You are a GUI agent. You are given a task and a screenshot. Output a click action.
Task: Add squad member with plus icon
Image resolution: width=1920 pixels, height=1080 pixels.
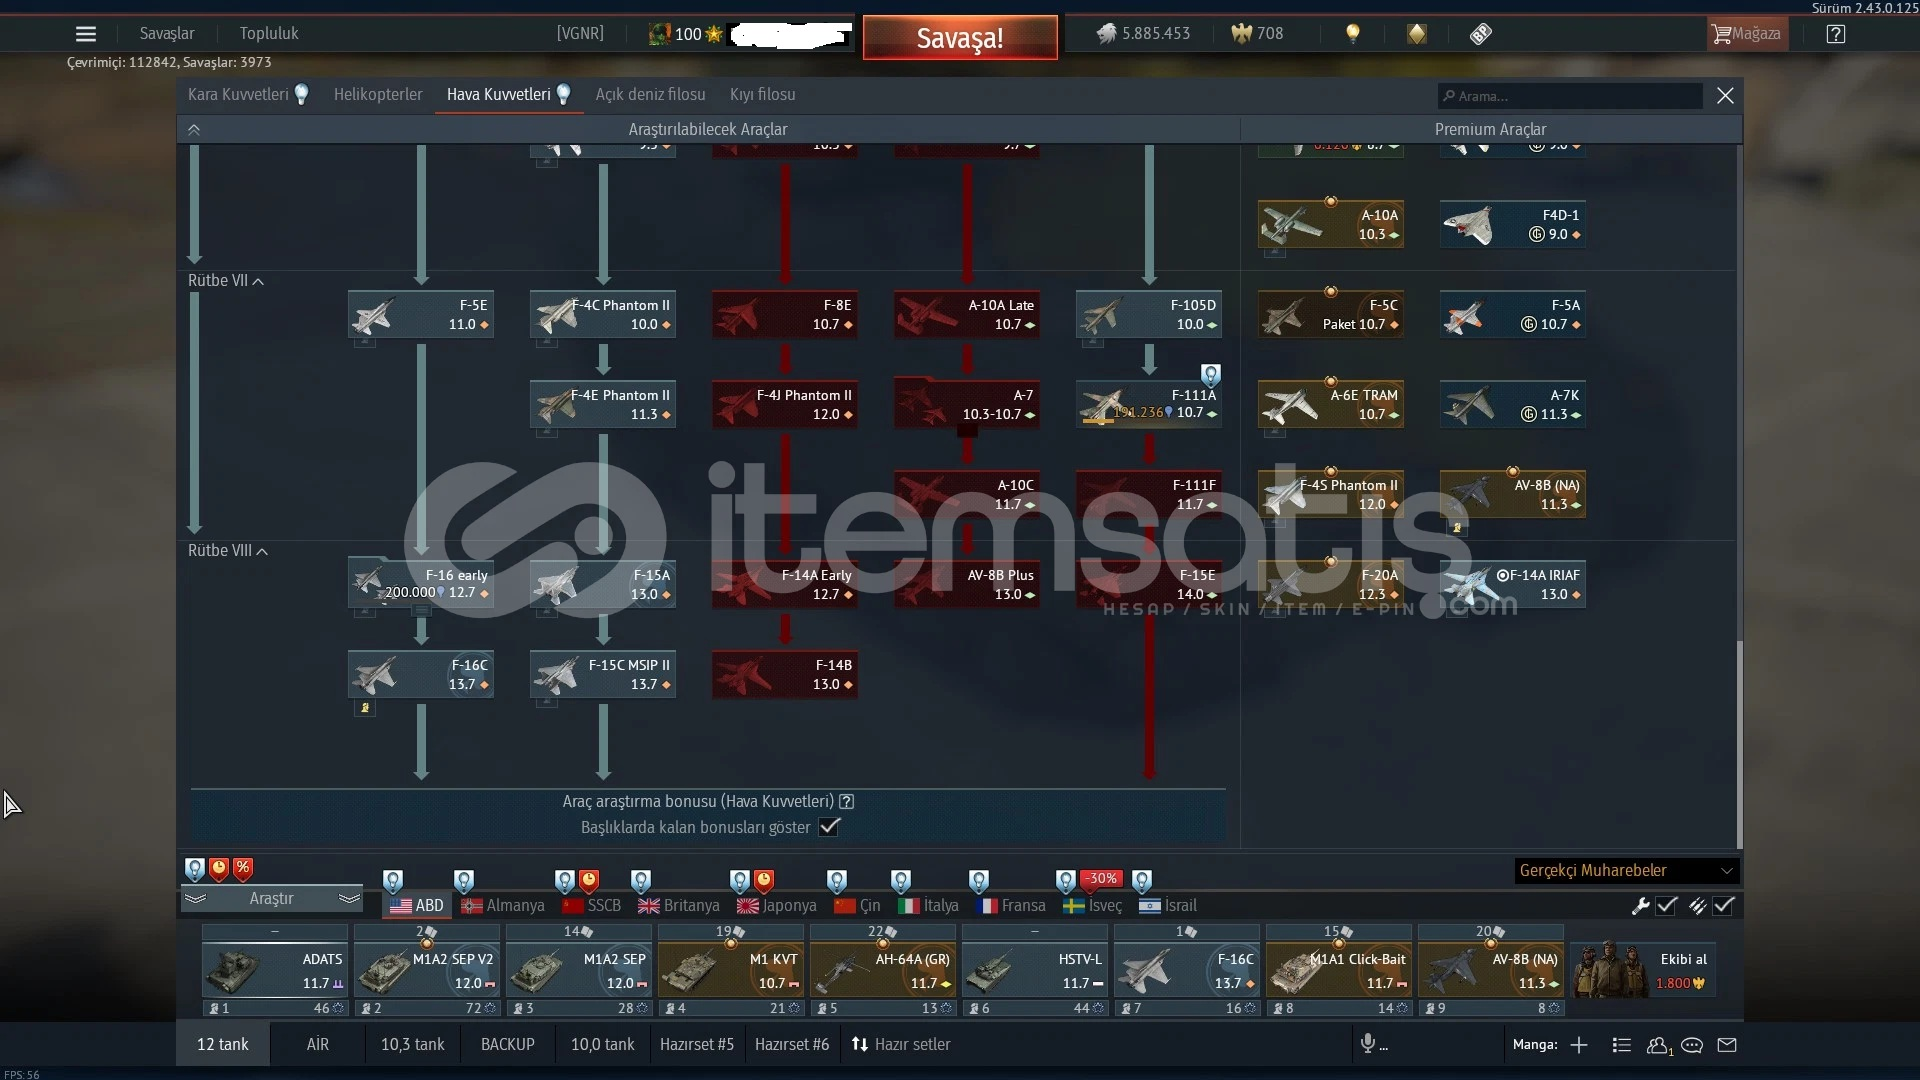(1579, 1045)
